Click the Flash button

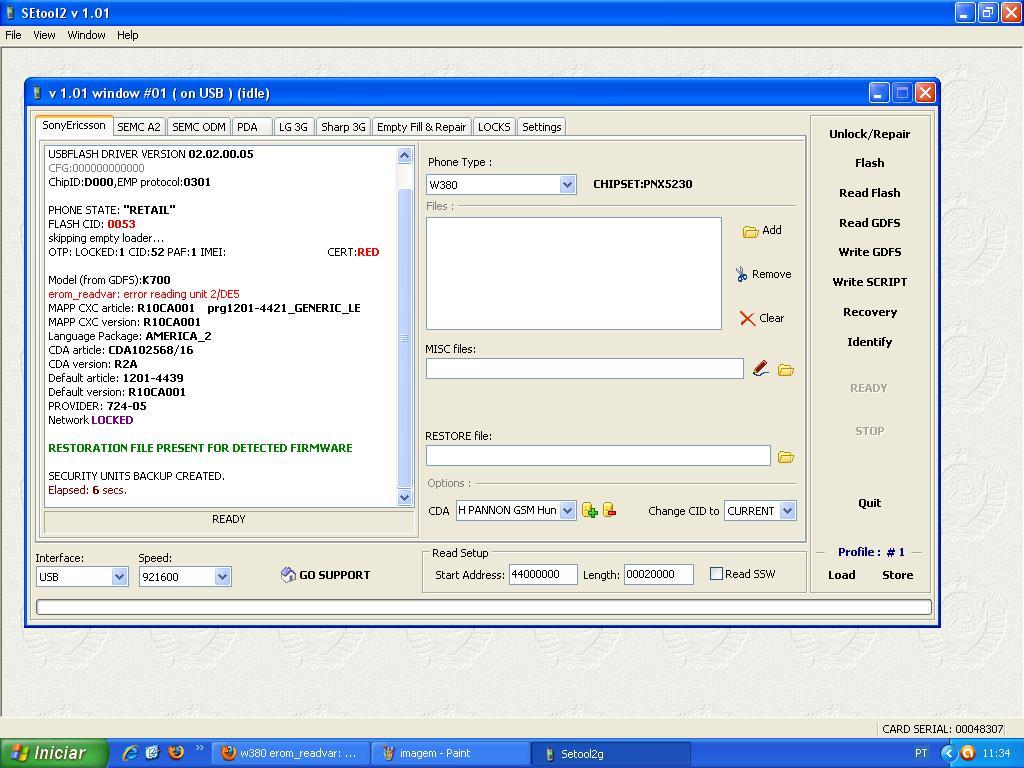869,163
